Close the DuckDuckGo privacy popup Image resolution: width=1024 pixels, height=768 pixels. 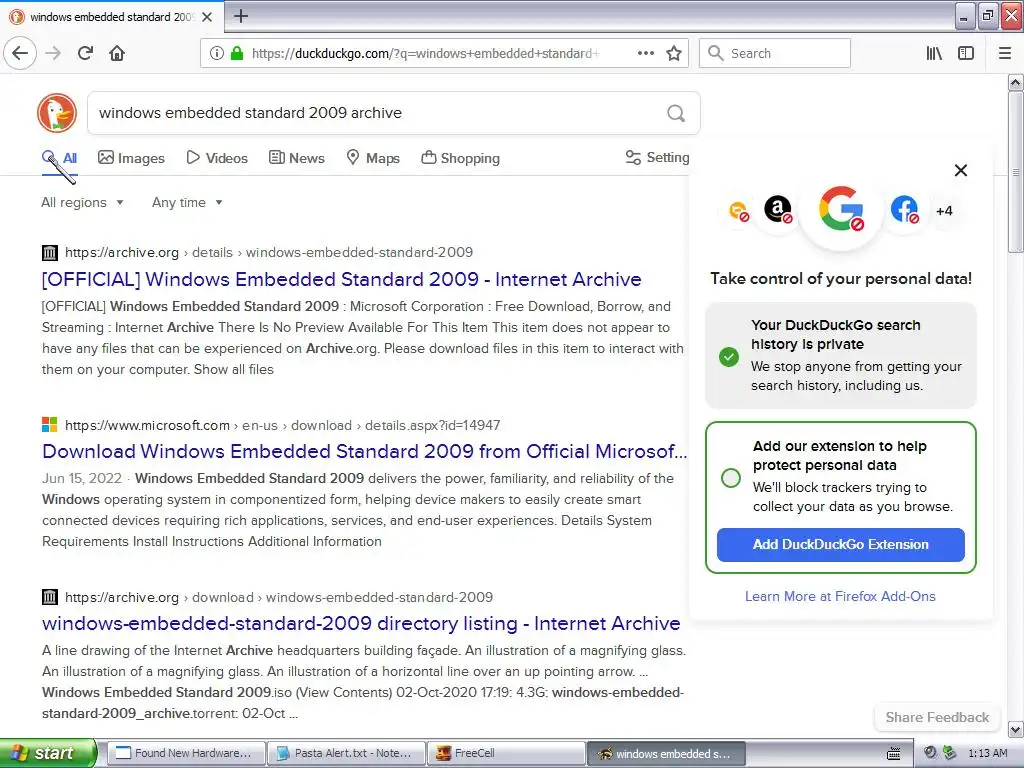(x=961, y=170)
